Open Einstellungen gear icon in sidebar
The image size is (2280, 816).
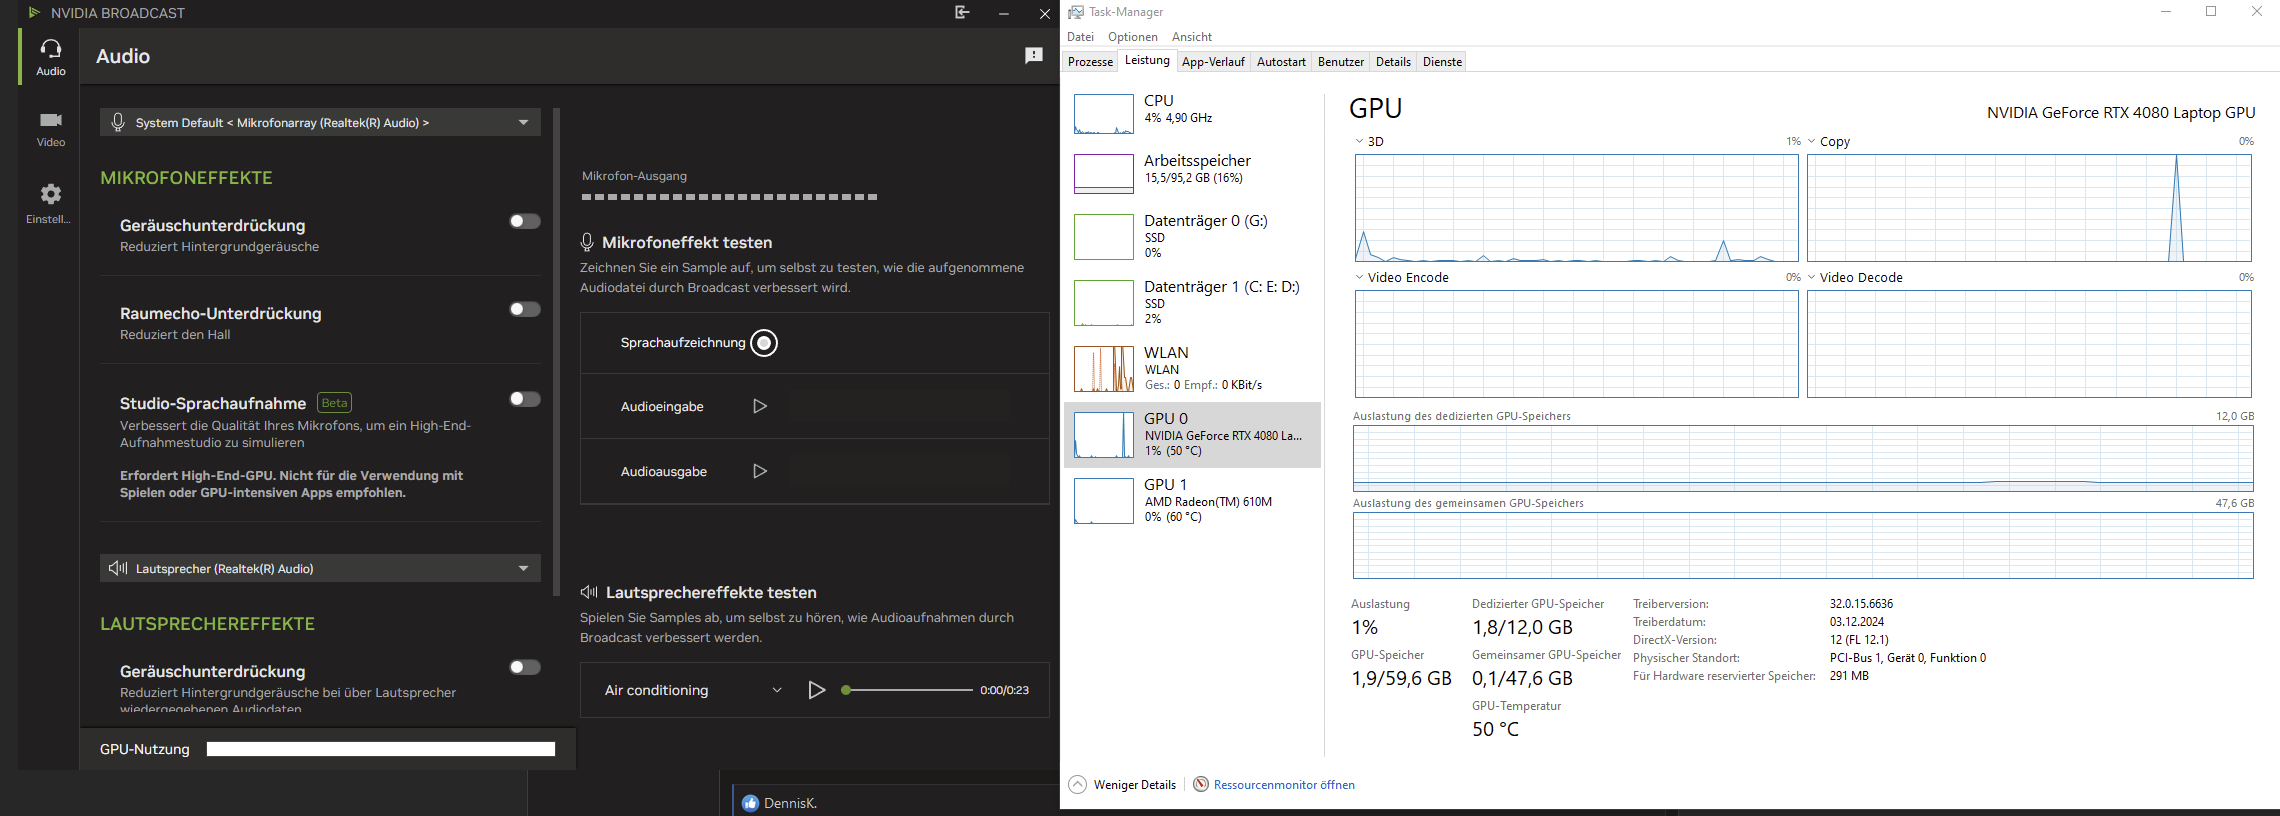tap(50, 194)
